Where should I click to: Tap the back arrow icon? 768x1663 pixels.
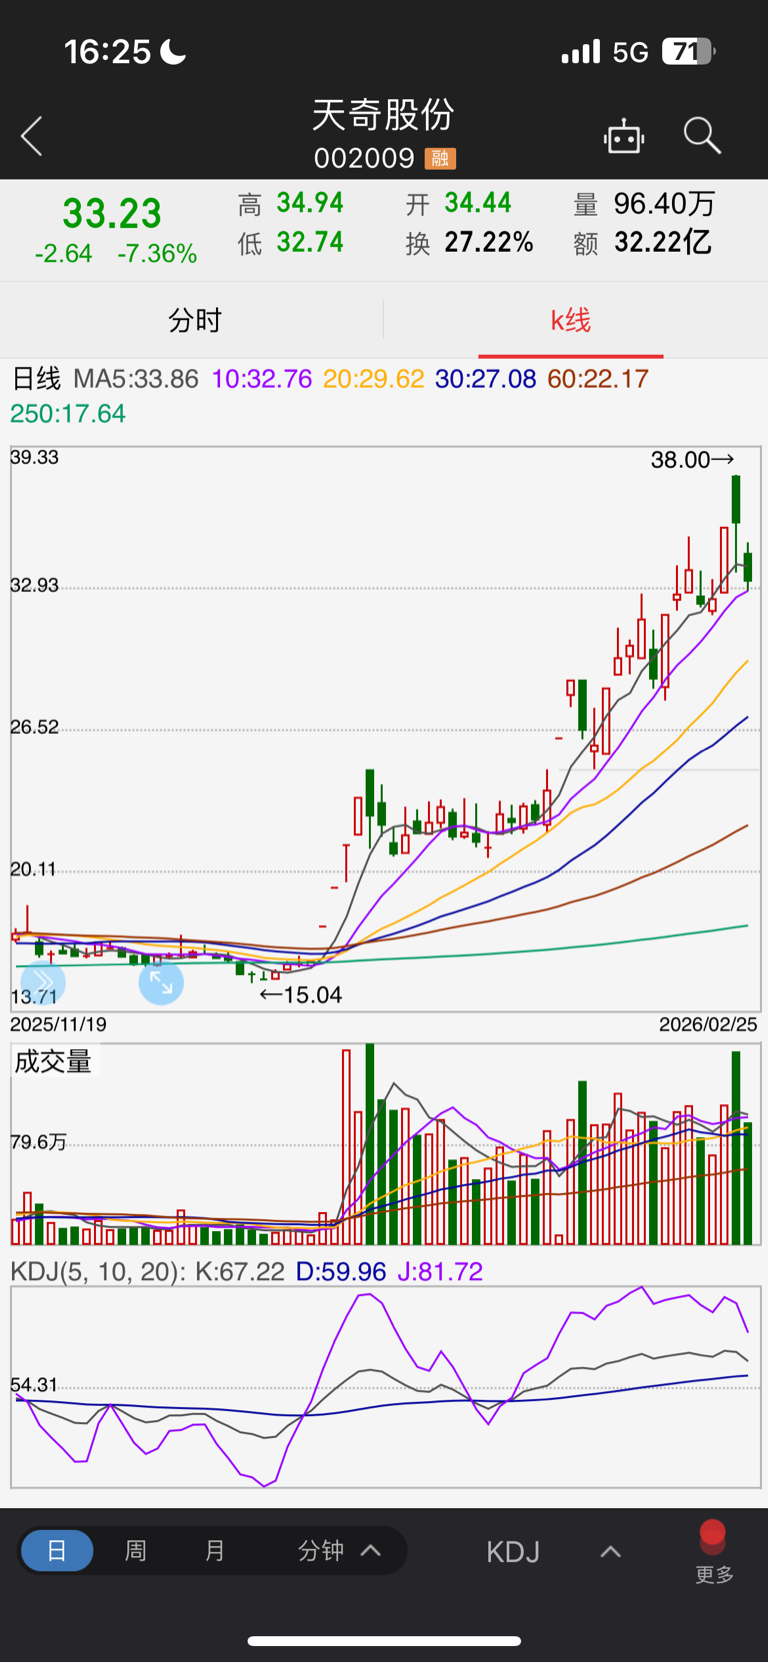pyautogui.click(x=32, y=136)
